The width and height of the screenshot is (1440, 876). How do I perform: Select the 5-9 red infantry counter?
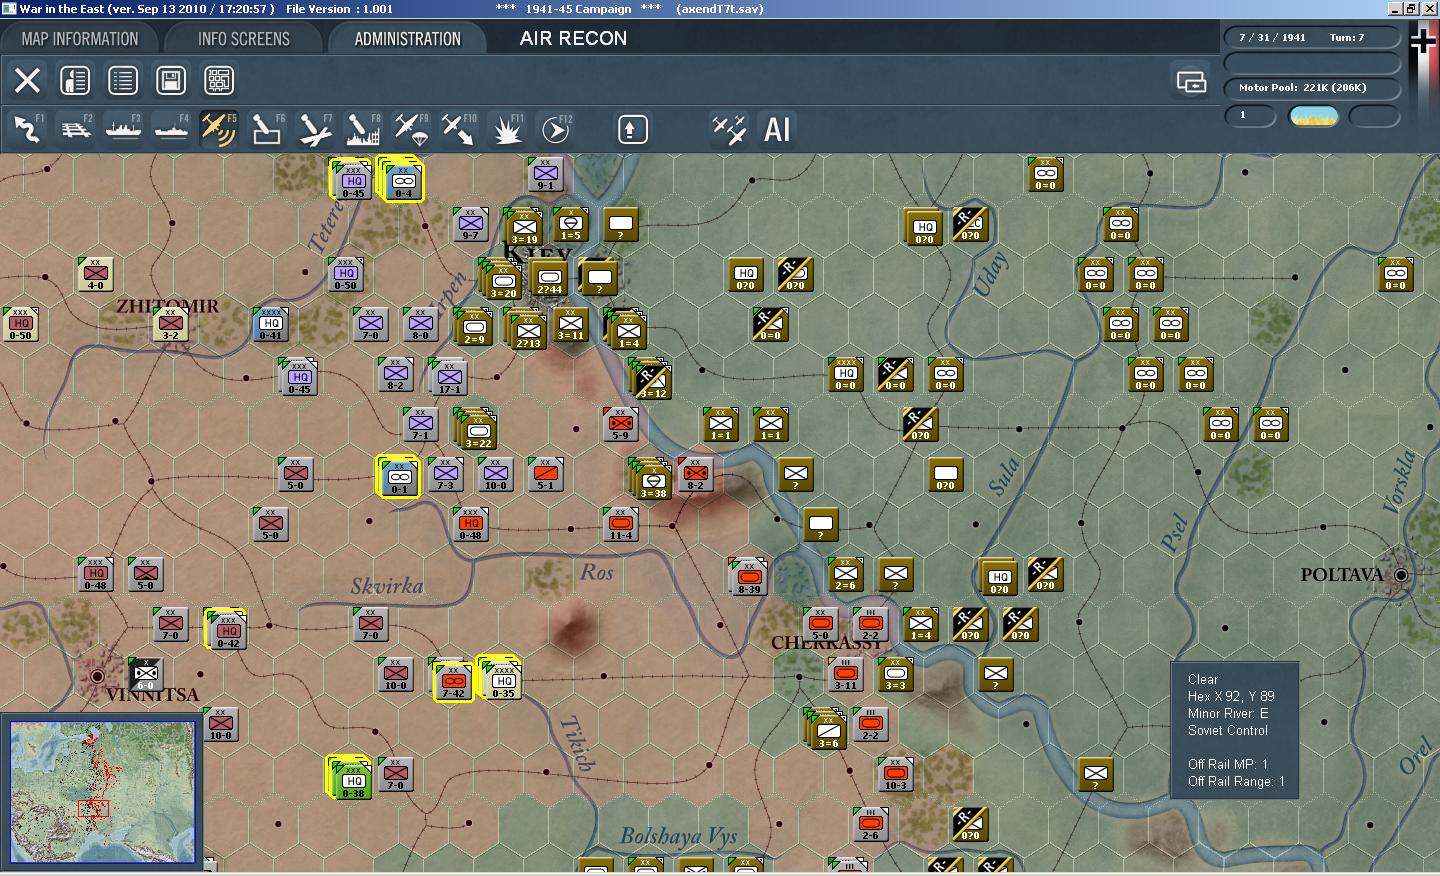[621, 424]
